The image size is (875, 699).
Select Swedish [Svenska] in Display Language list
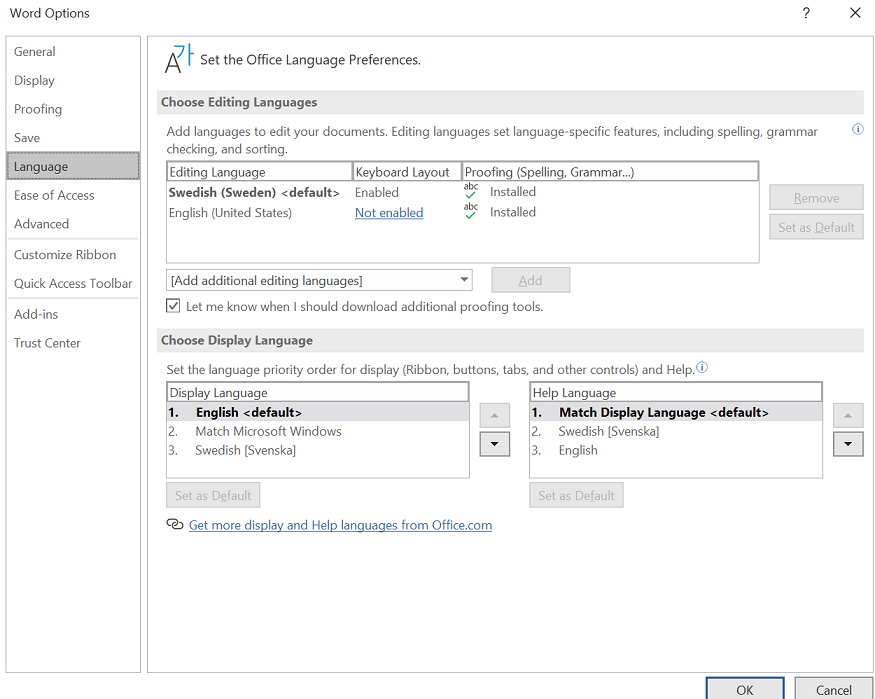click(318, 450)
